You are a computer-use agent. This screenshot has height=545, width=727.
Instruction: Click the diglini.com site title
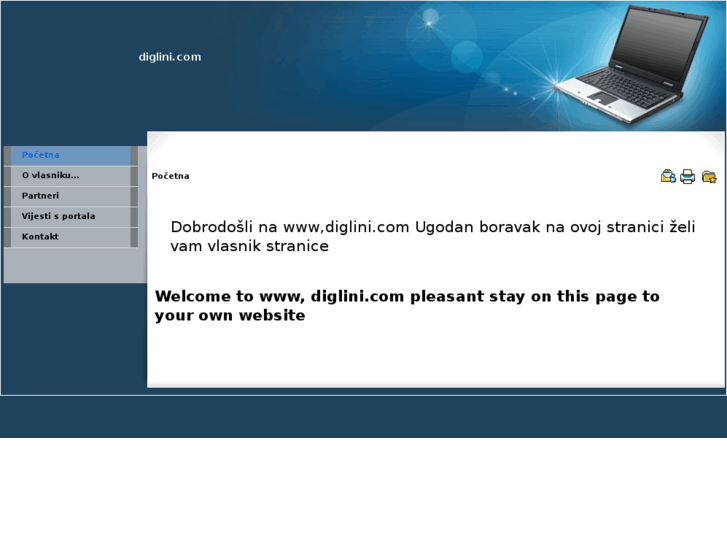click(170, 57)
